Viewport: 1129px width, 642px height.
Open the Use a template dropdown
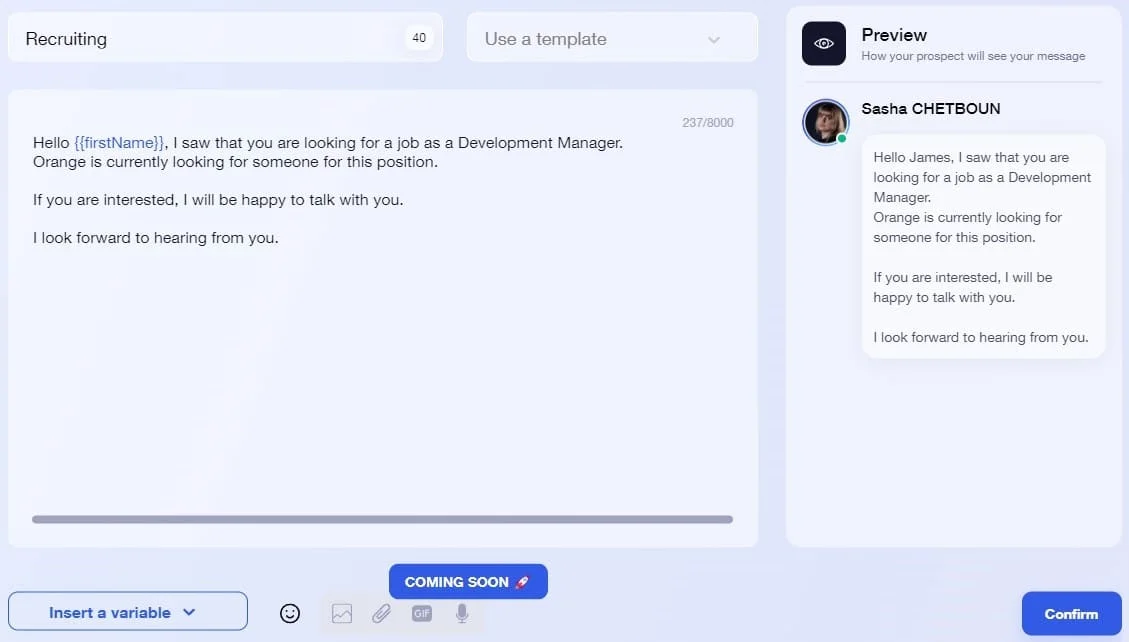pos(612,37)
